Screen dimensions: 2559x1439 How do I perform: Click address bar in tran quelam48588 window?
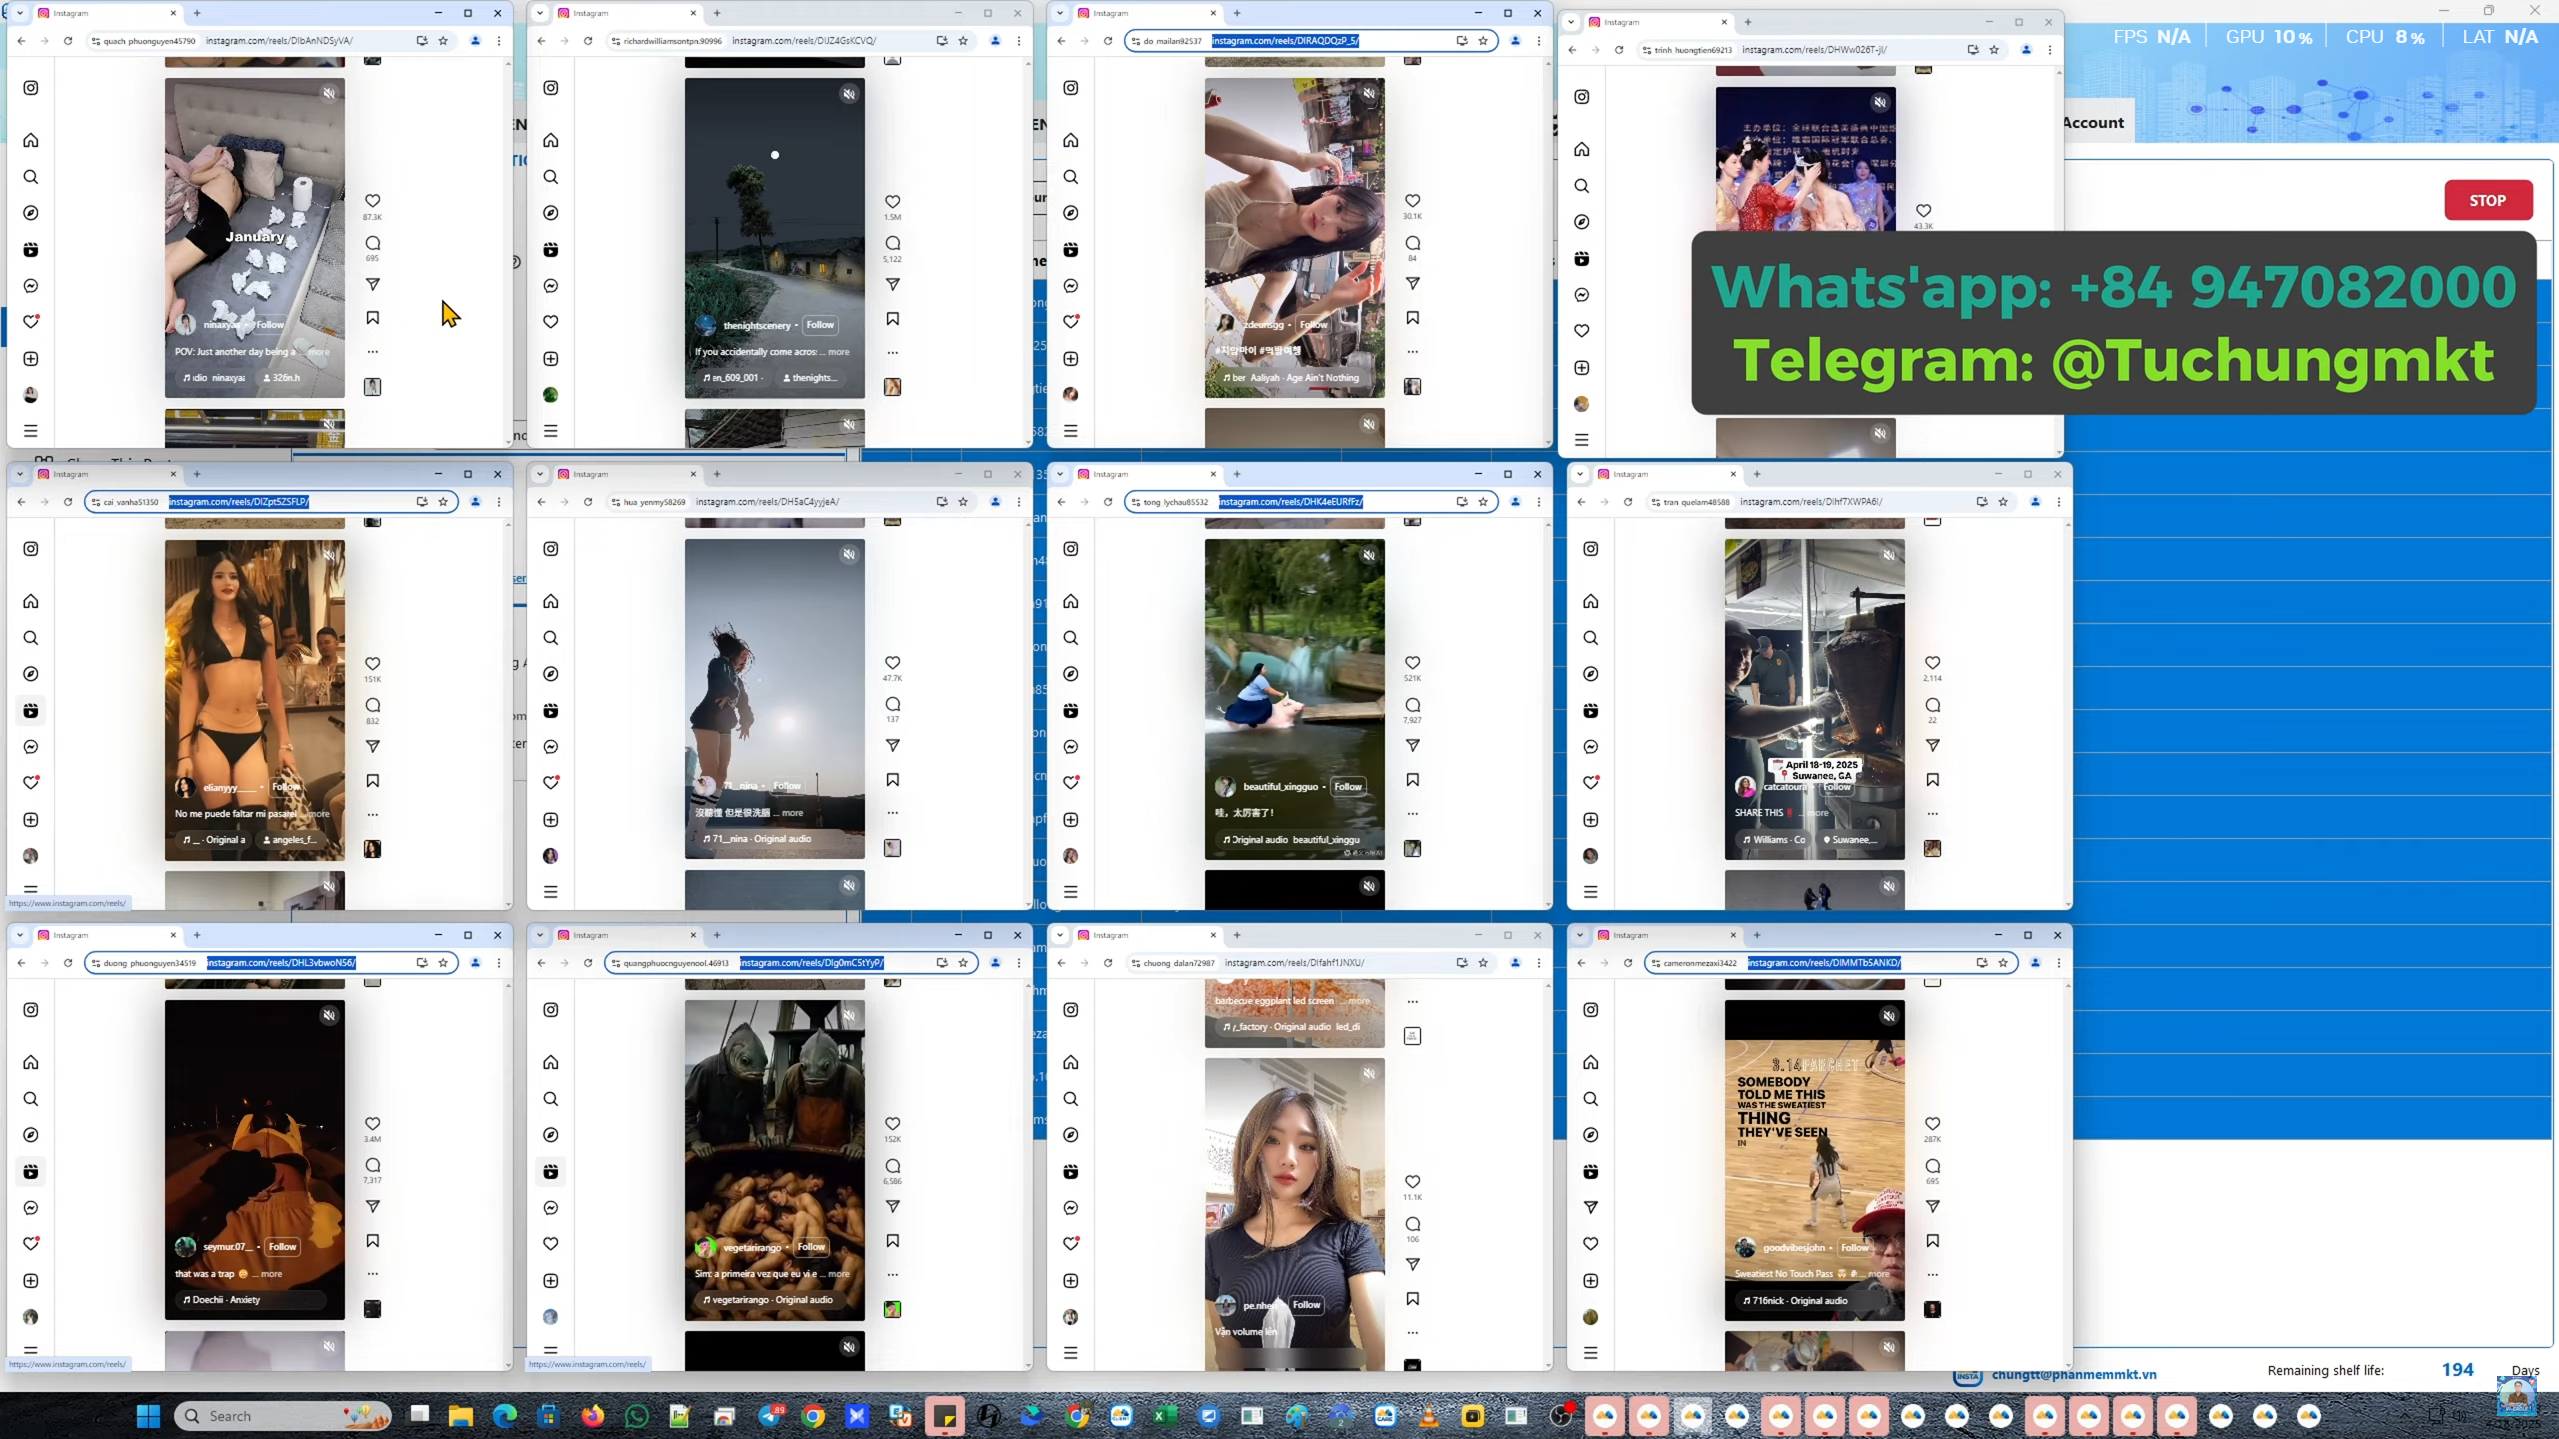[x=1830, y=502]
